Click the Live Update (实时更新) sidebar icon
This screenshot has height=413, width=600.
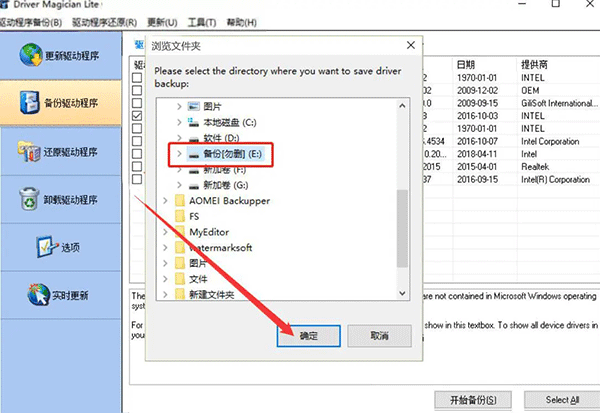pos(39,294)
